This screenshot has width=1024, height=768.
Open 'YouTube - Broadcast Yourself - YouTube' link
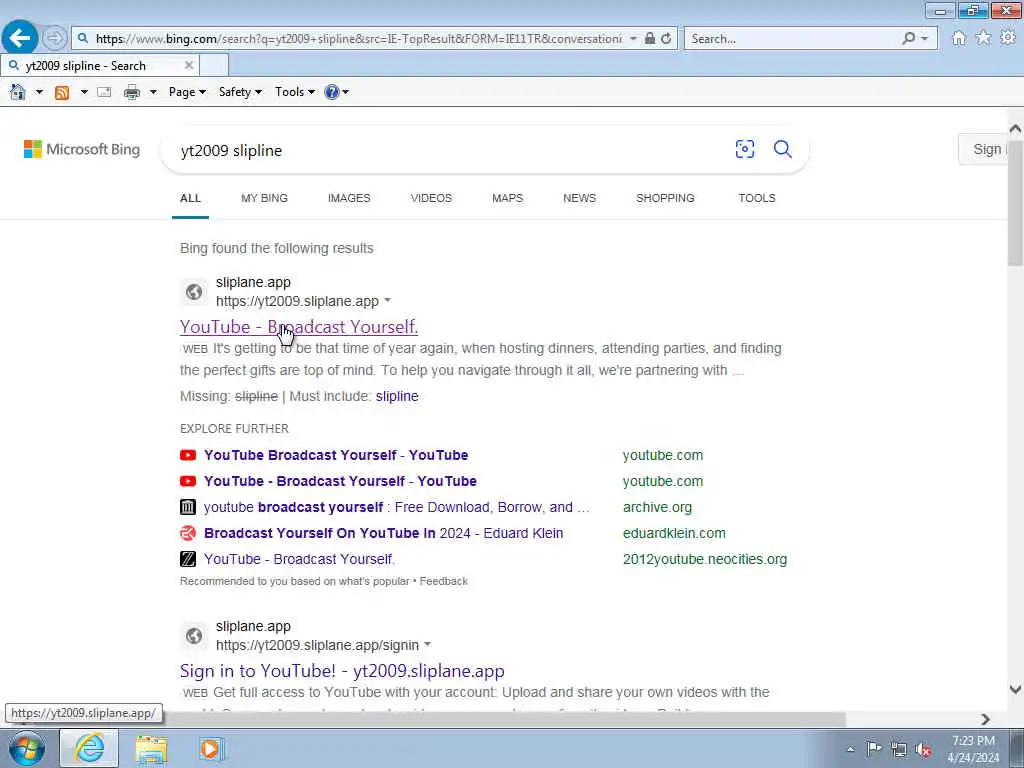[340, 481]
